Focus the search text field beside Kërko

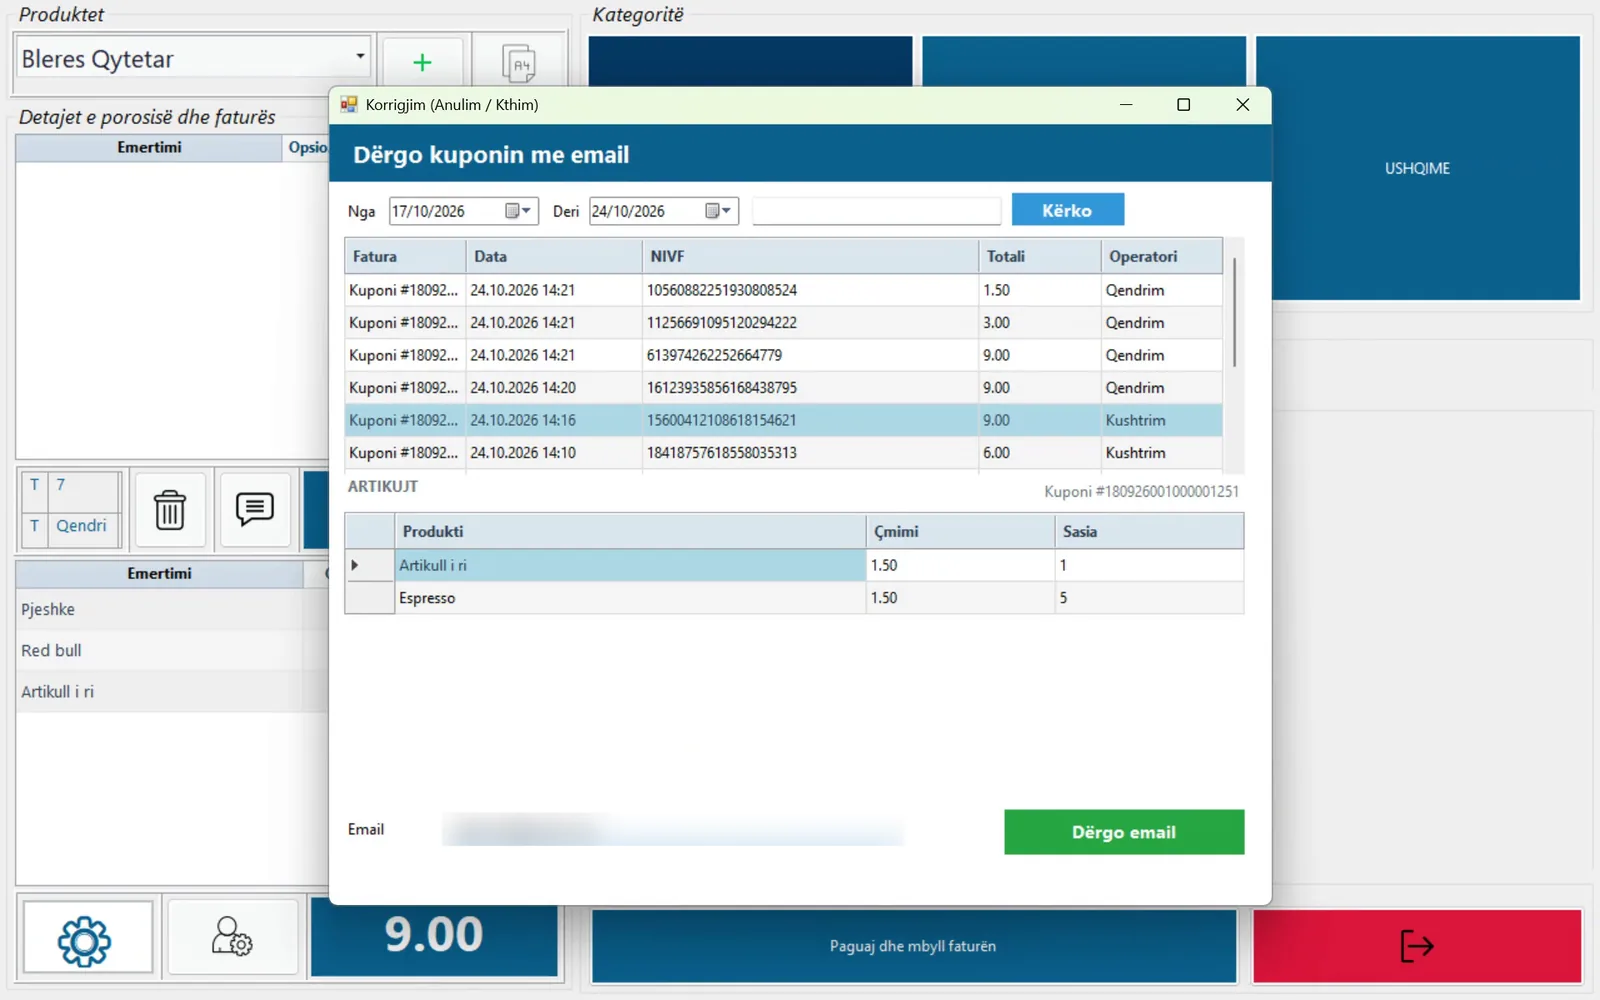click(876, 211)
